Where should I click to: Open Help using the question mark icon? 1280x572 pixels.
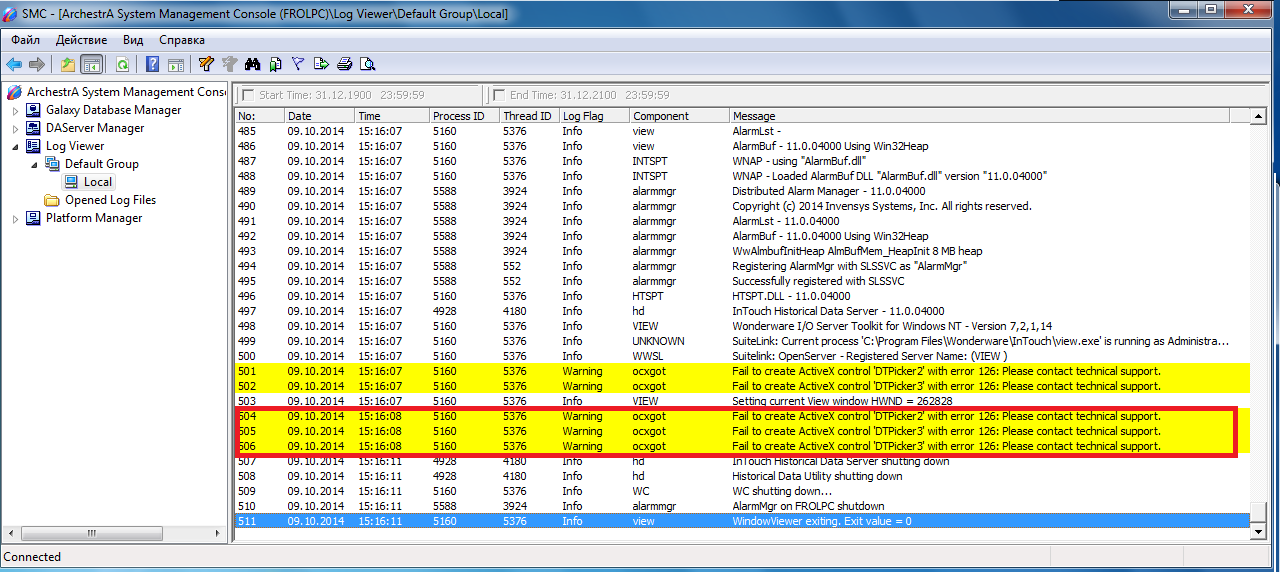pyautogui.click(x=153, y=65)
